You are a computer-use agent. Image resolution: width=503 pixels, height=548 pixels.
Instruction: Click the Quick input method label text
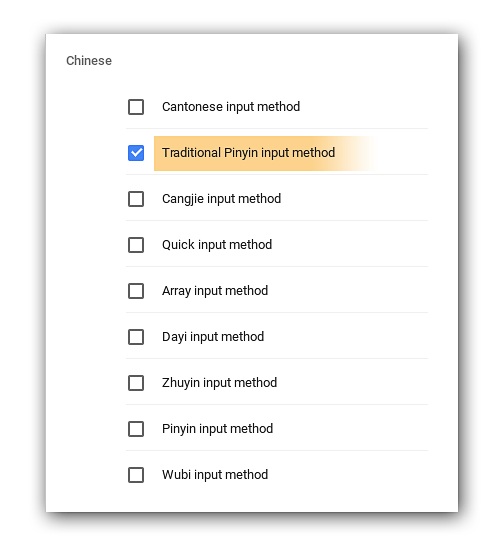pos(217,245)
